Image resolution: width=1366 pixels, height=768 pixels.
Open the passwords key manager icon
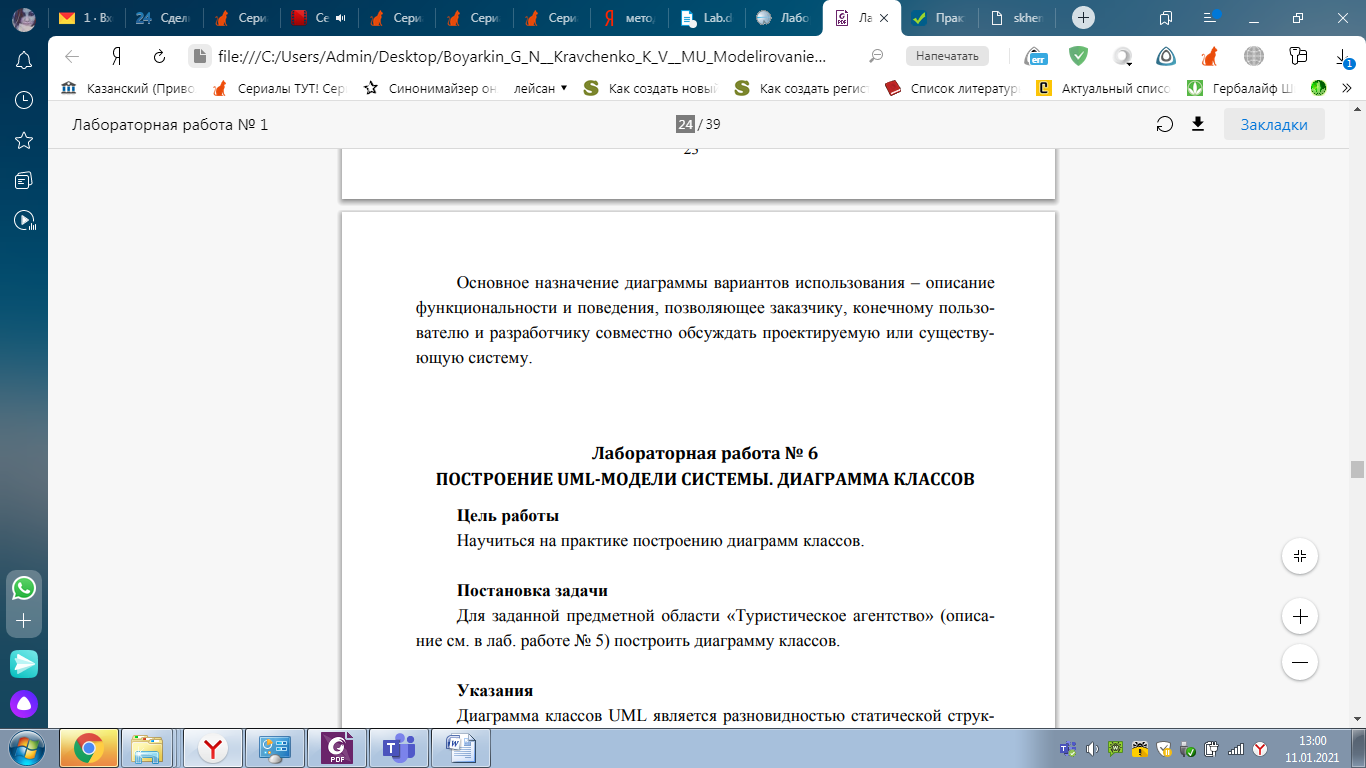[1298, 56]
